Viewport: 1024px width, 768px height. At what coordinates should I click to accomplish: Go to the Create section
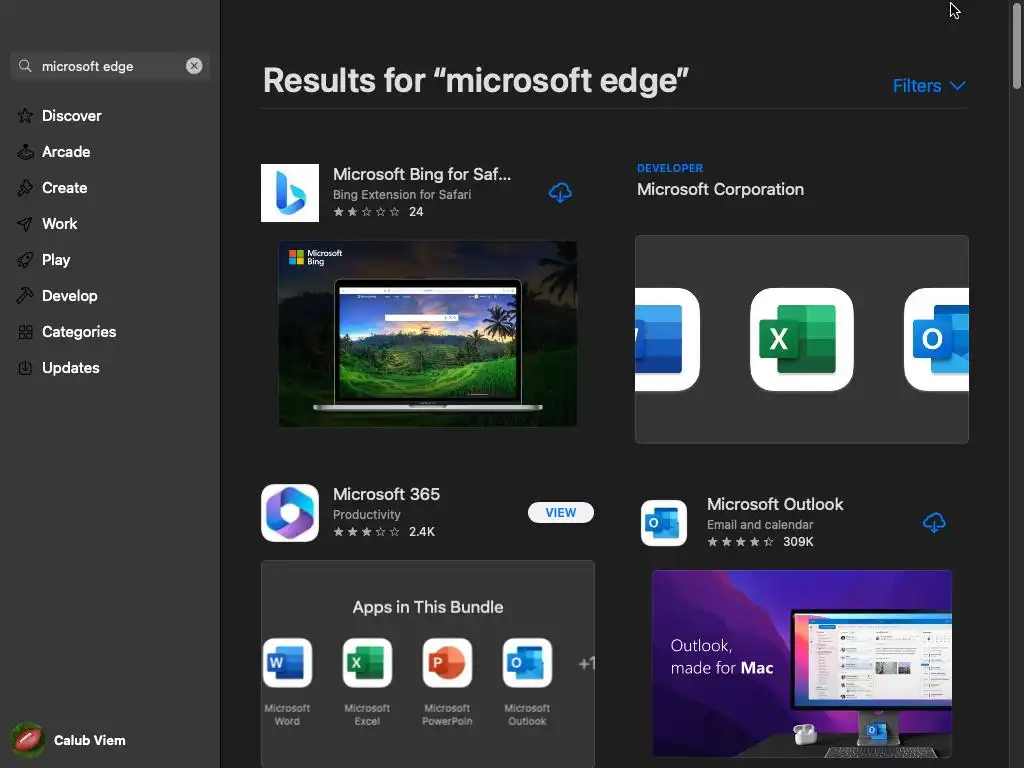[x=64, y=187]
